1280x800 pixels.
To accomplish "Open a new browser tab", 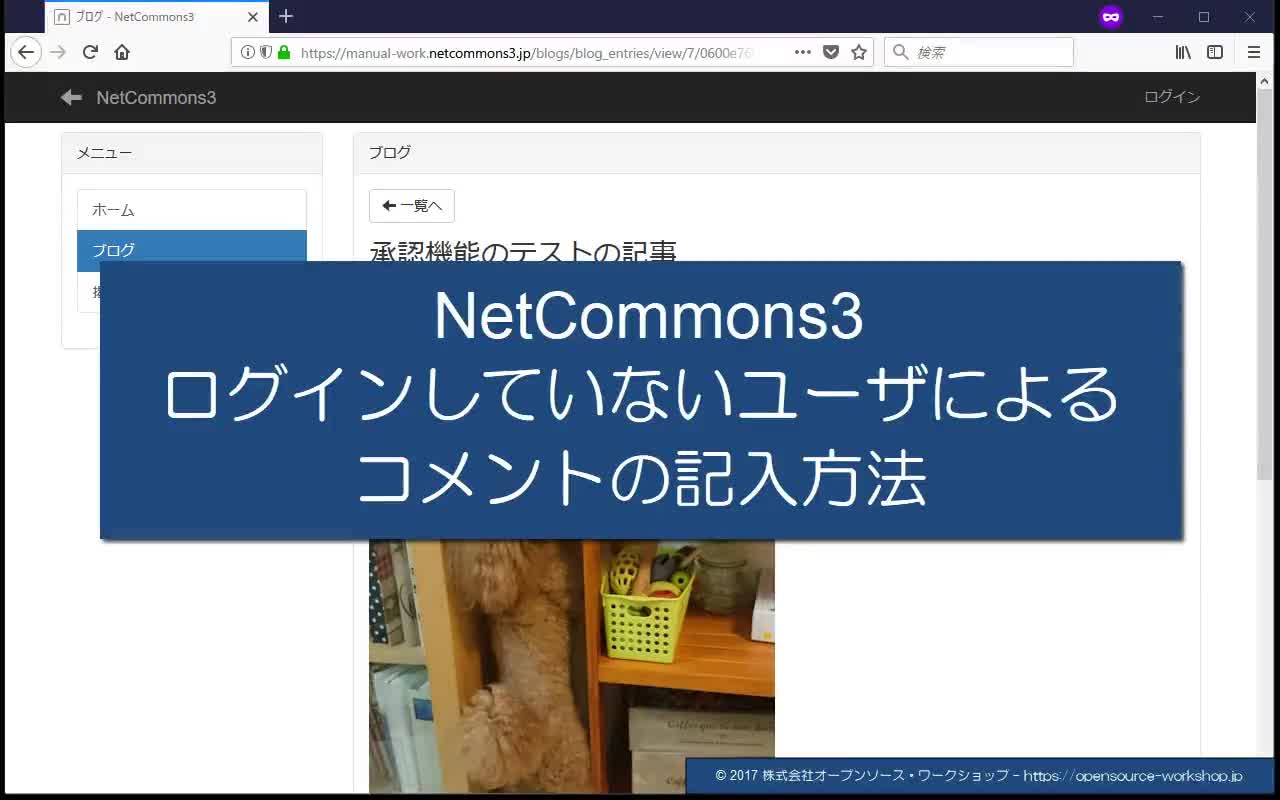I will 286,16.
